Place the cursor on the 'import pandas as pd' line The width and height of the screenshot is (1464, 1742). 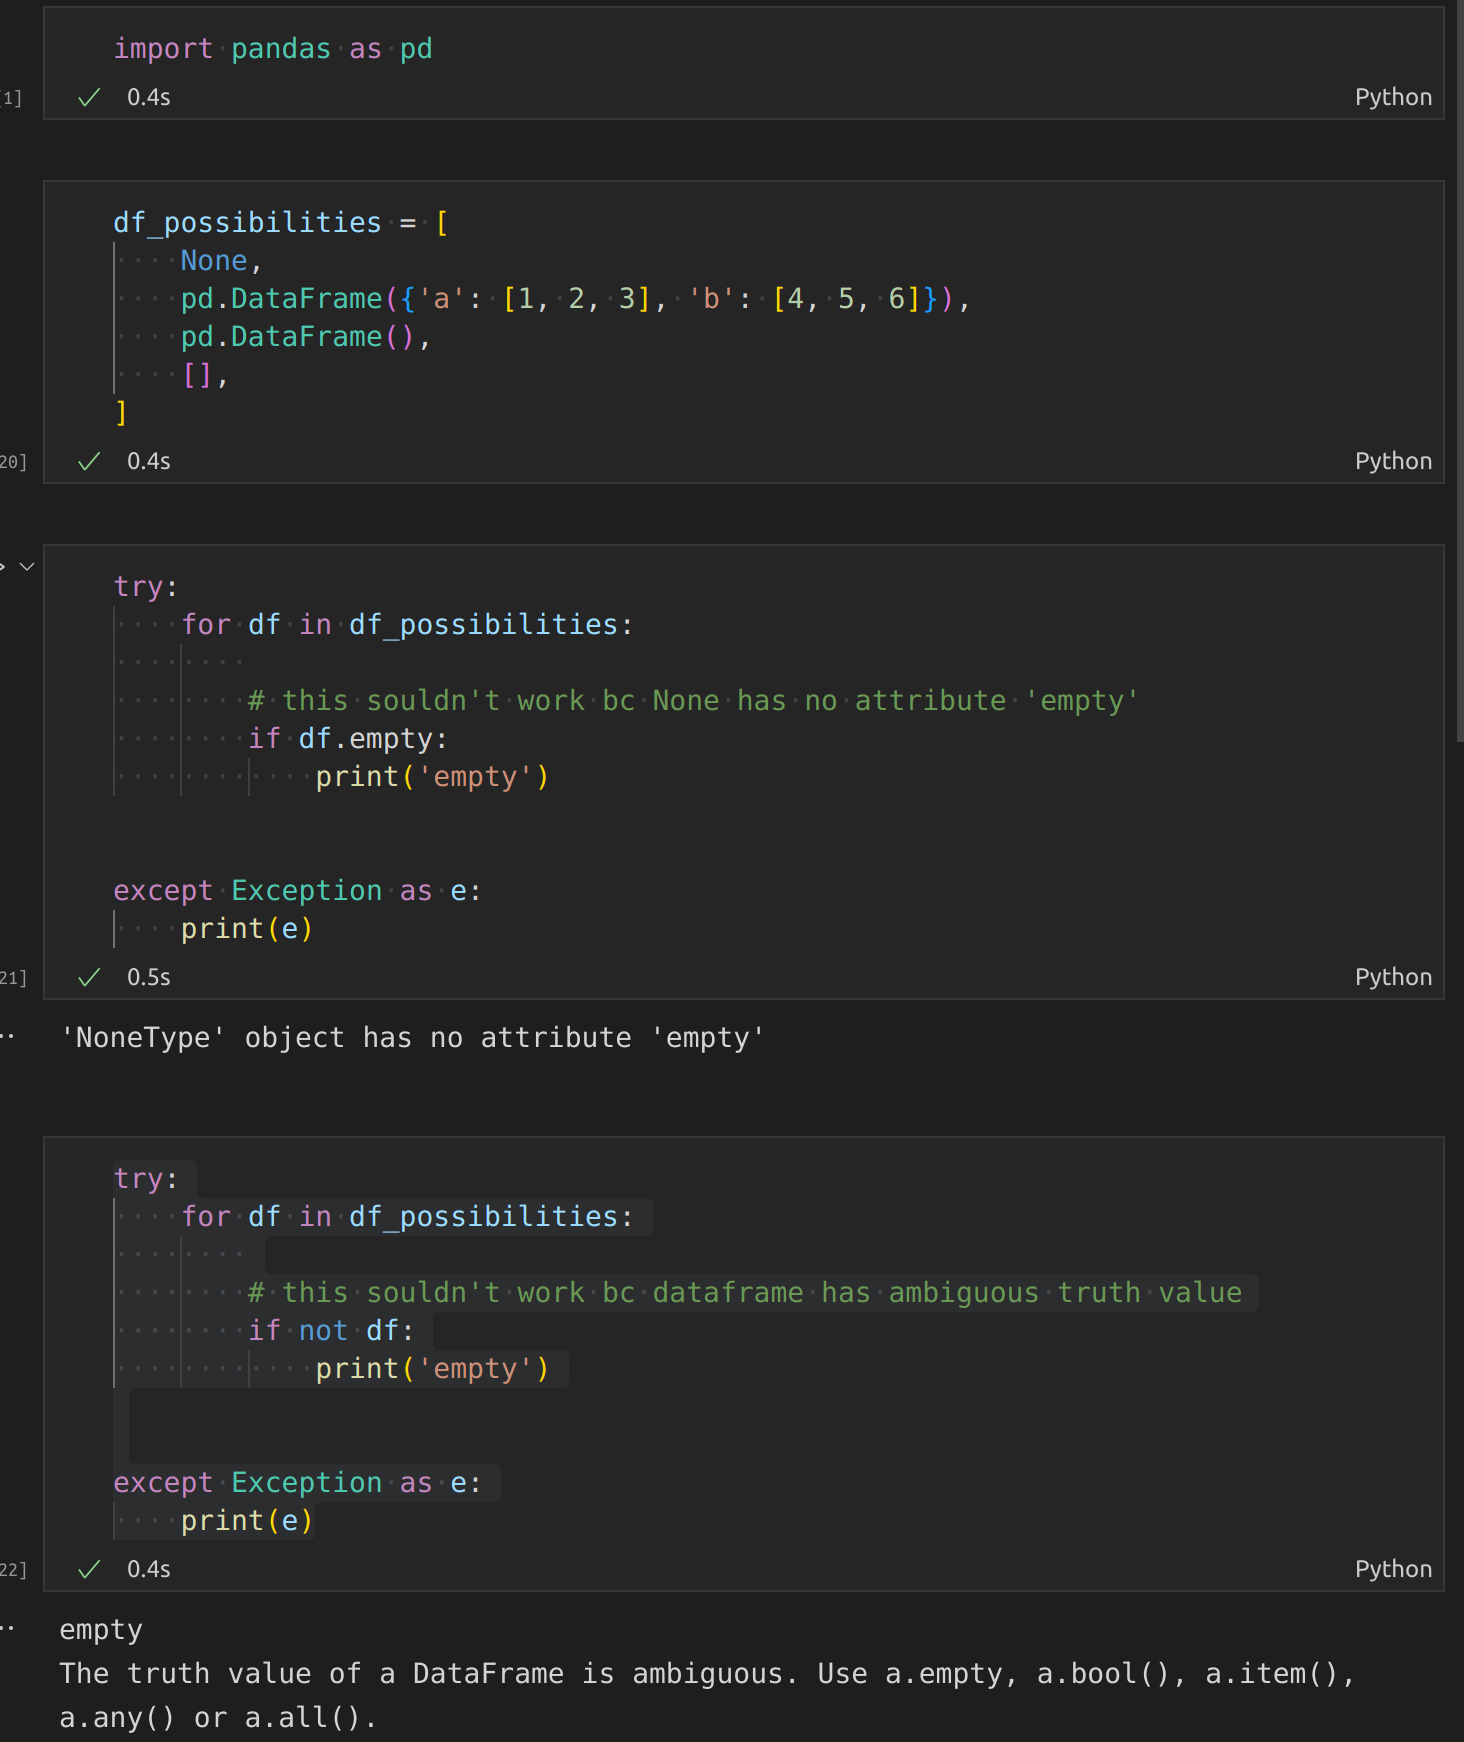[273, 49]
